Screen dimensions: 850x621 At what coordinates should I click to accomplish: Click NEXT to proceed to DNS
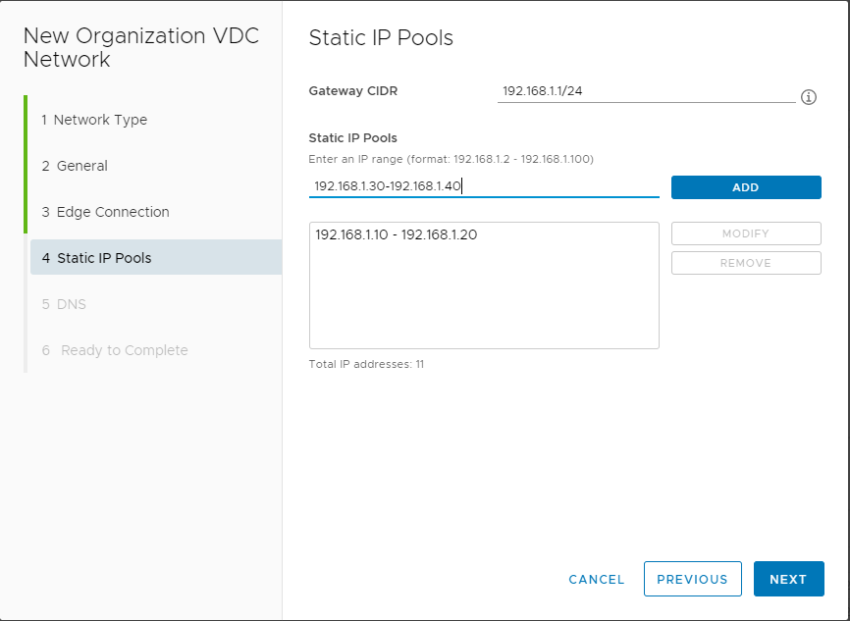coord(788,579)
